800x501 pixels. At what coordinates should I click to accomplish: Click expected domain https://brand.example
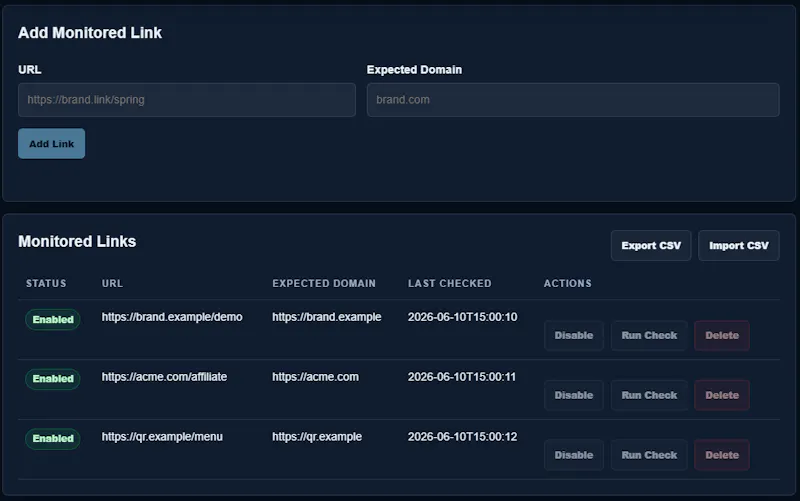(x=327, y=317)
